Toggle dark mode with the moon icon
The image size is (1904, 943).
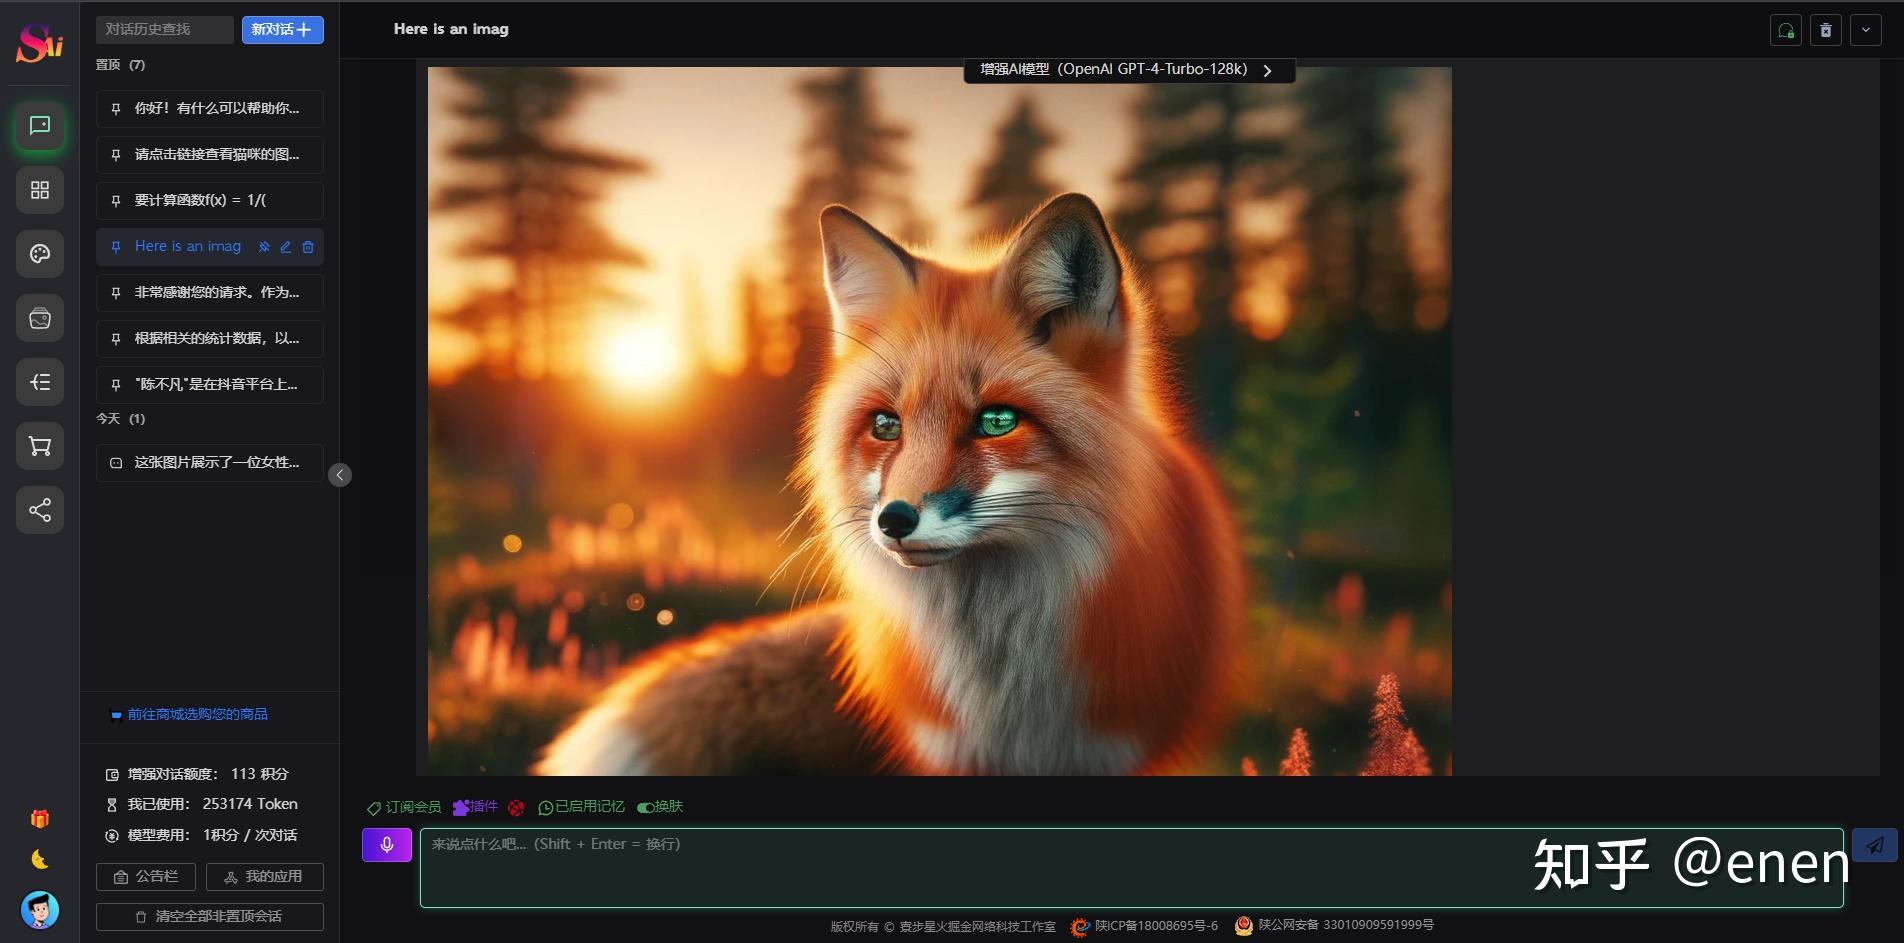click(x=38, y=859)
